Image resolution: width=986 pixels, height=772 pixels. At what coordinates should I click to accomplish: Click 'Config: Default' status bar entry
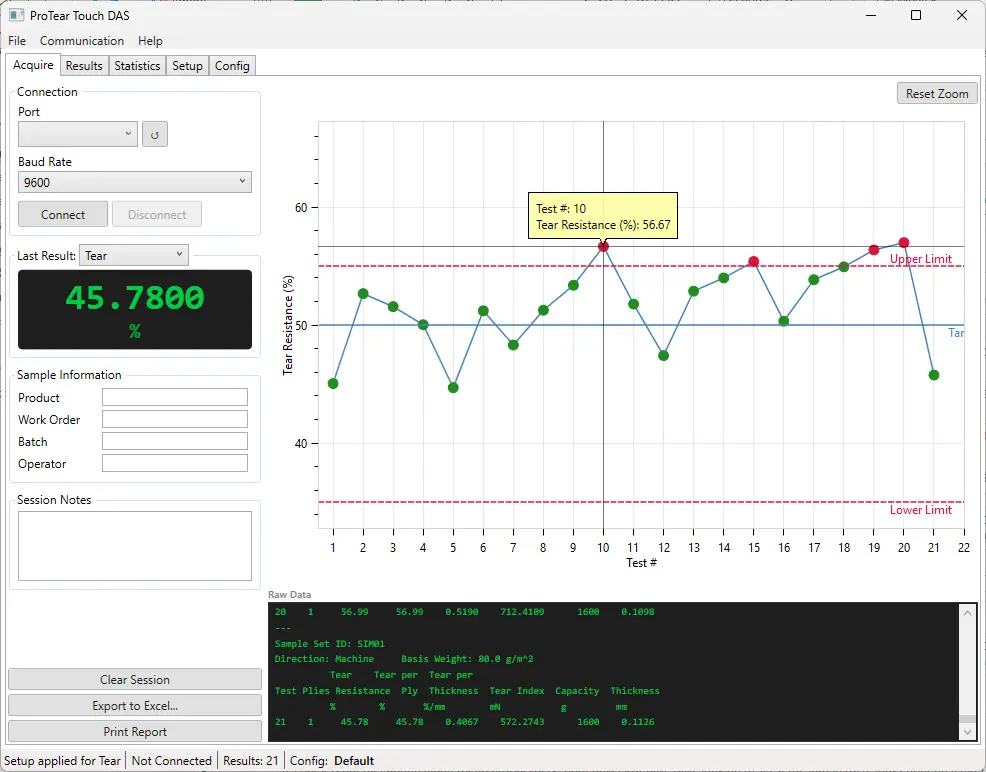click(332, 761)
